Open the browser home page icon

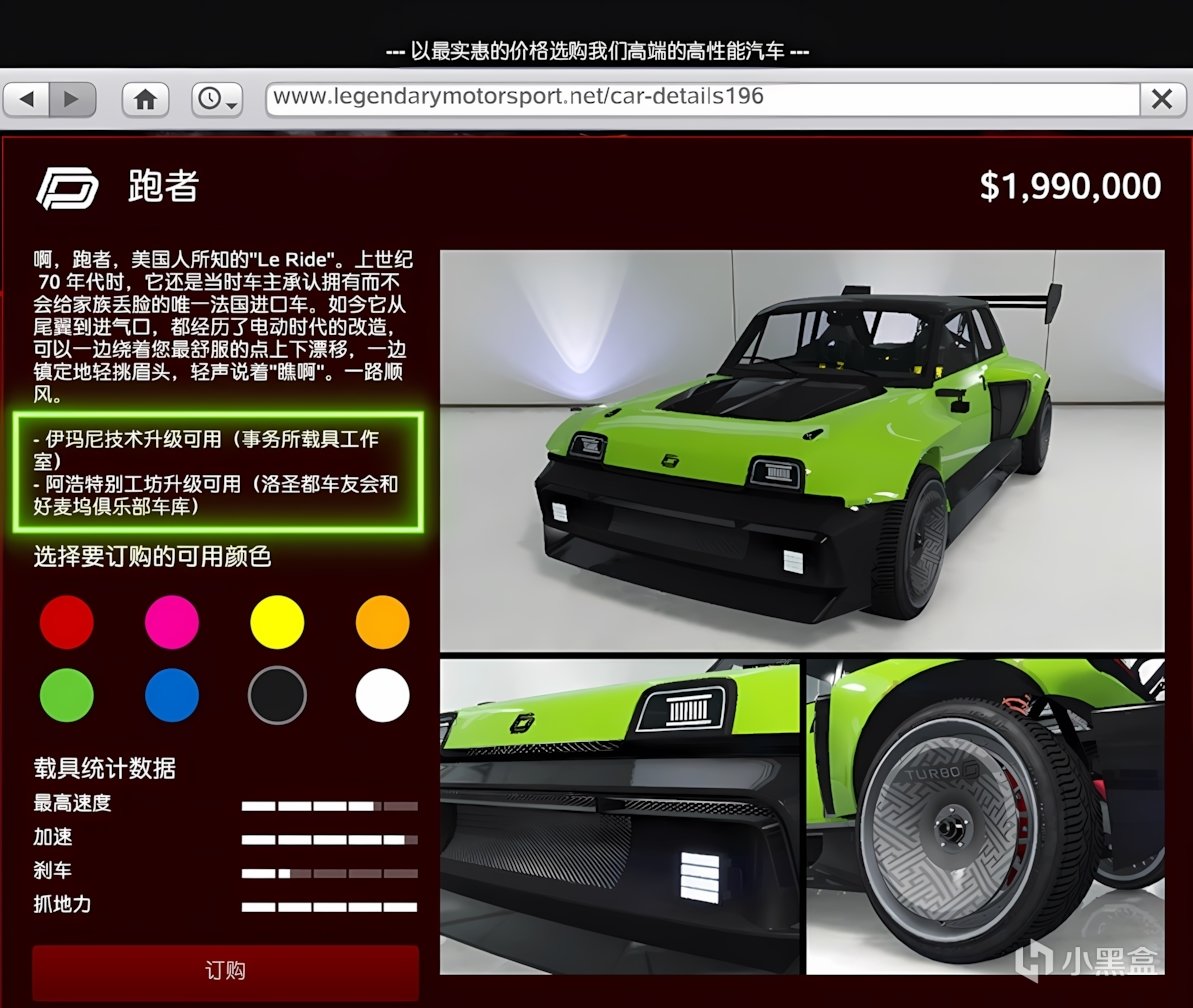[145, 99]
